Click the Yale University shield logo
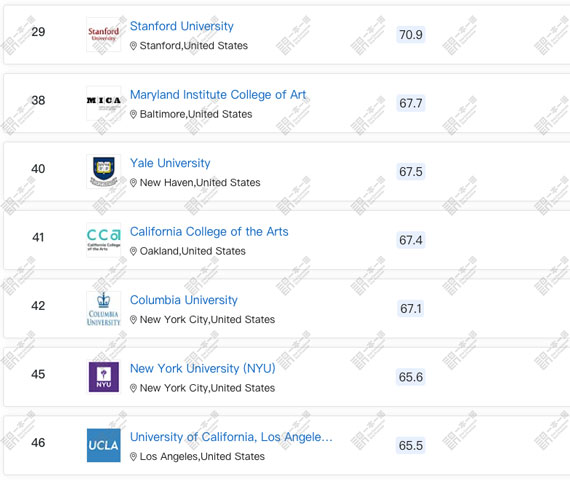Viewport: 570px width, 480px height. (x=104, y=171)
